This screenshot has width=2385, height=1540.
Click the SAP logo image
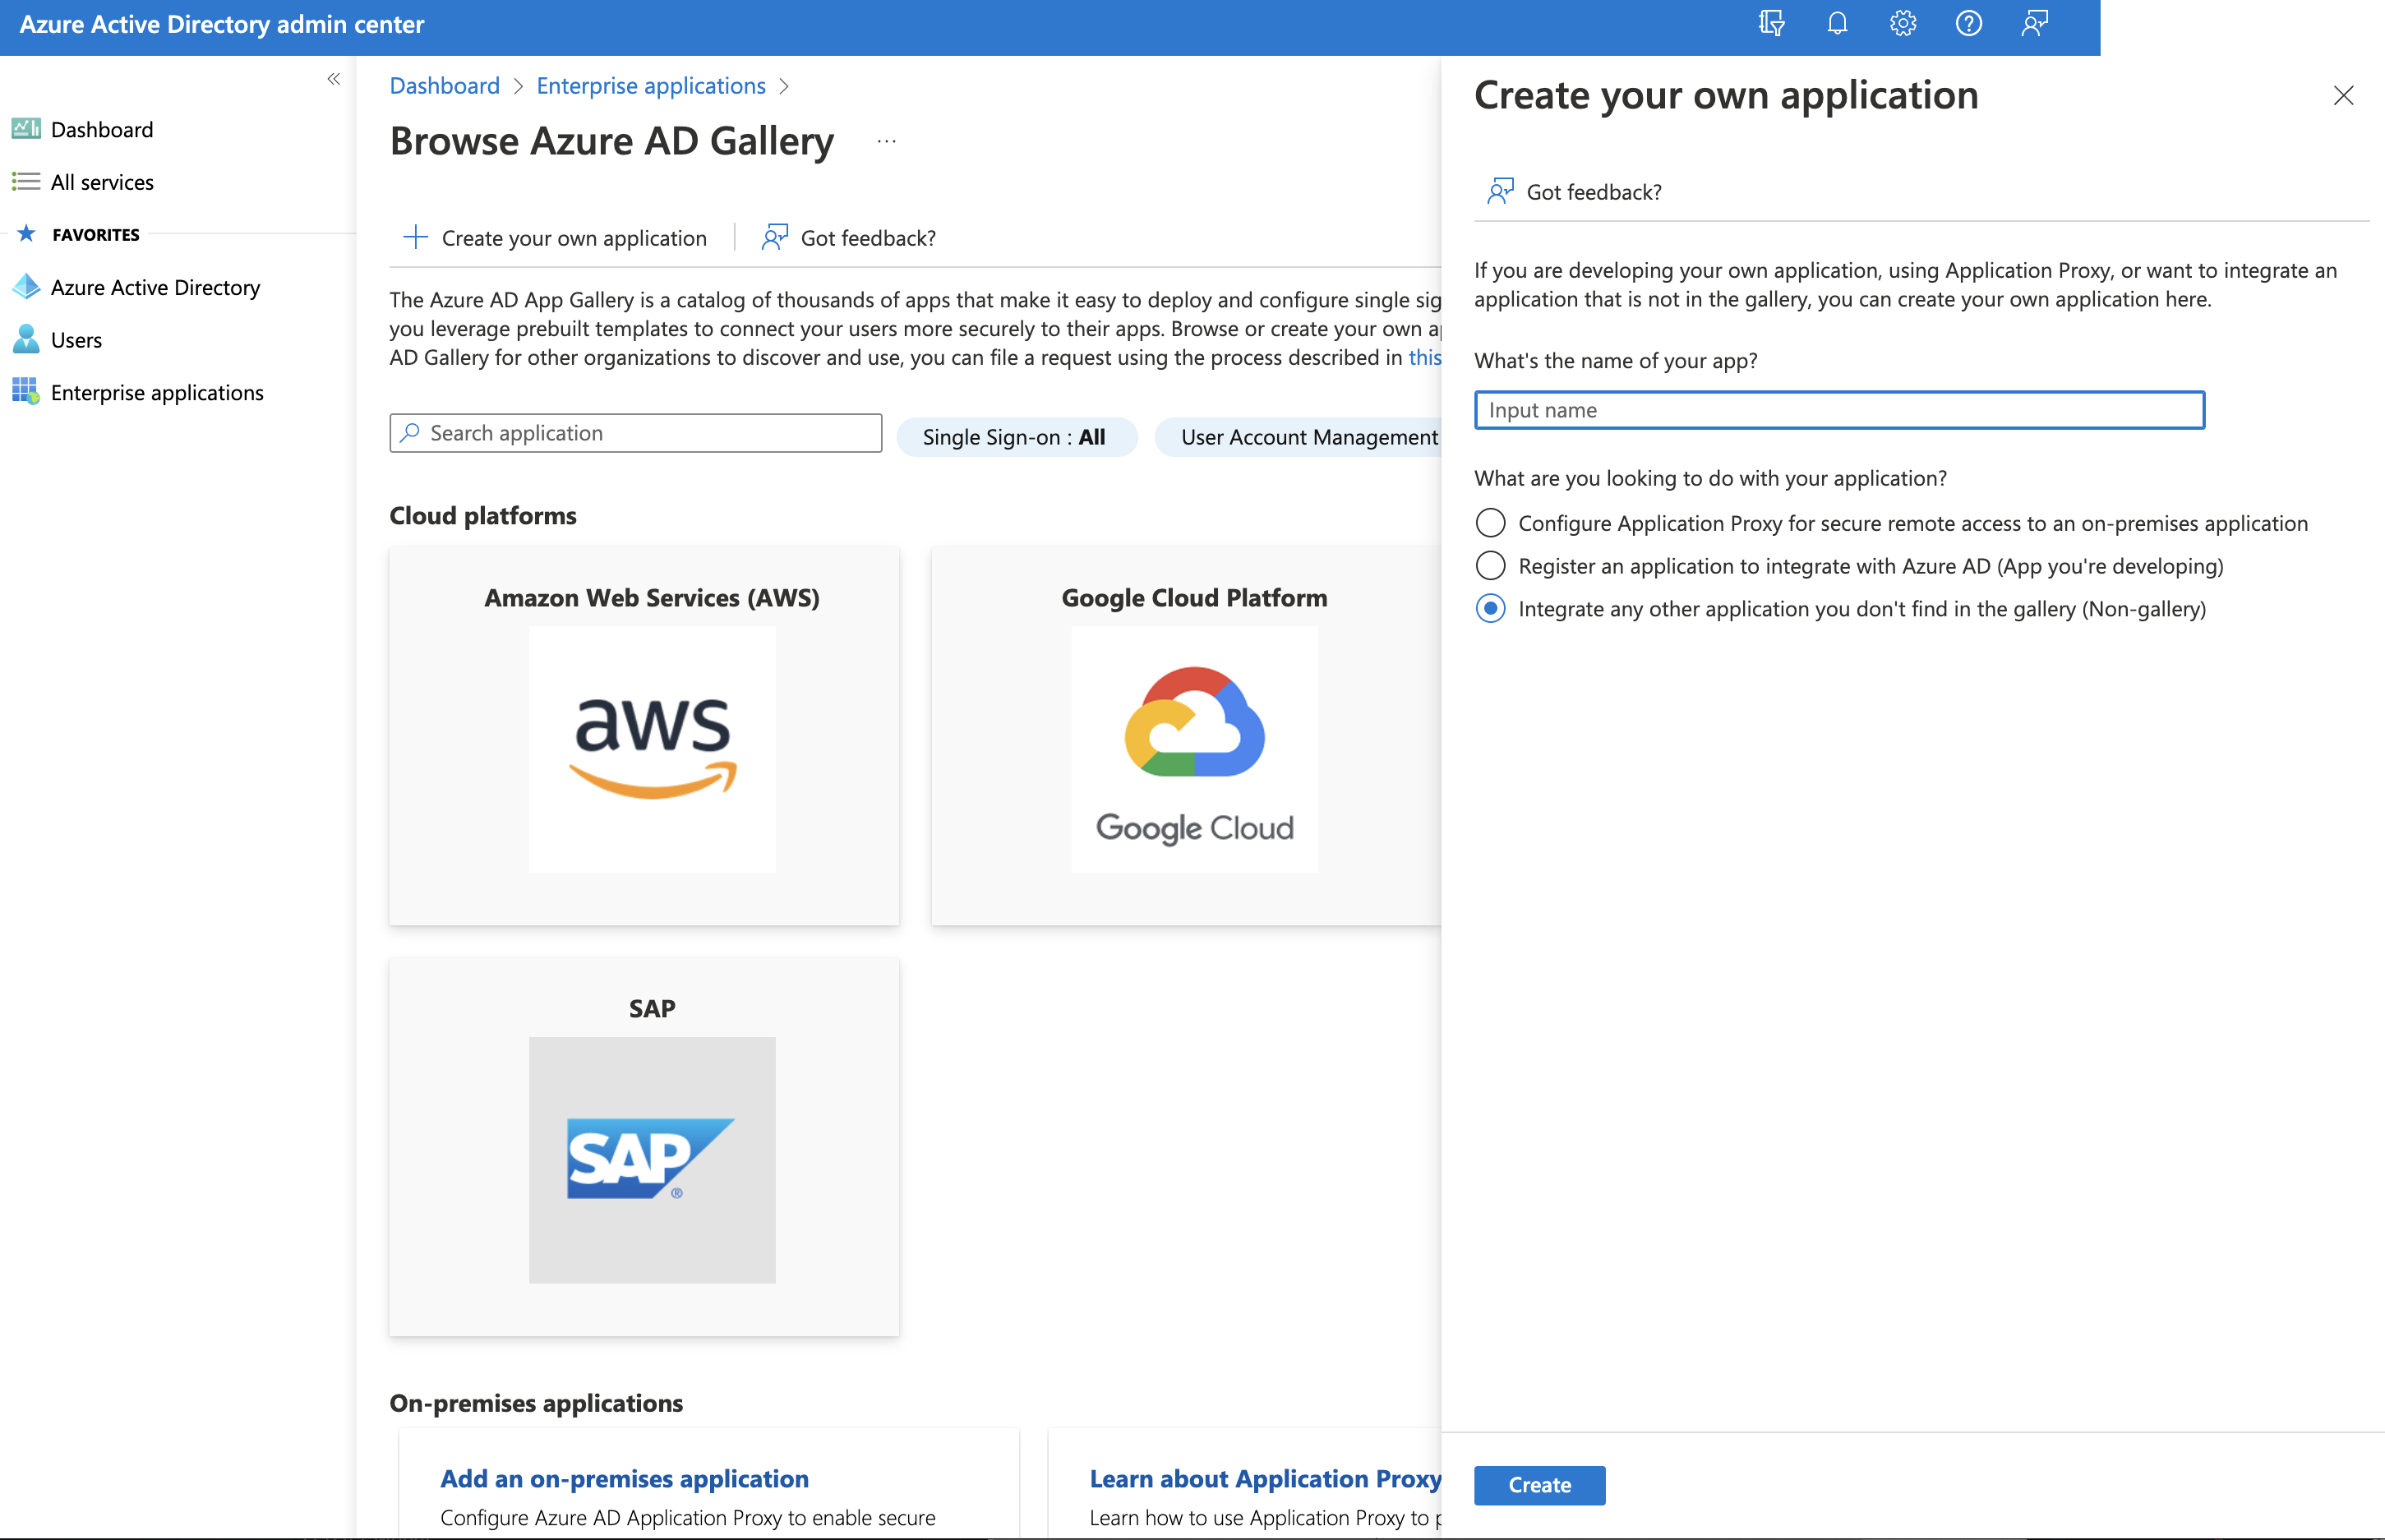click(x=652, y=1160)
